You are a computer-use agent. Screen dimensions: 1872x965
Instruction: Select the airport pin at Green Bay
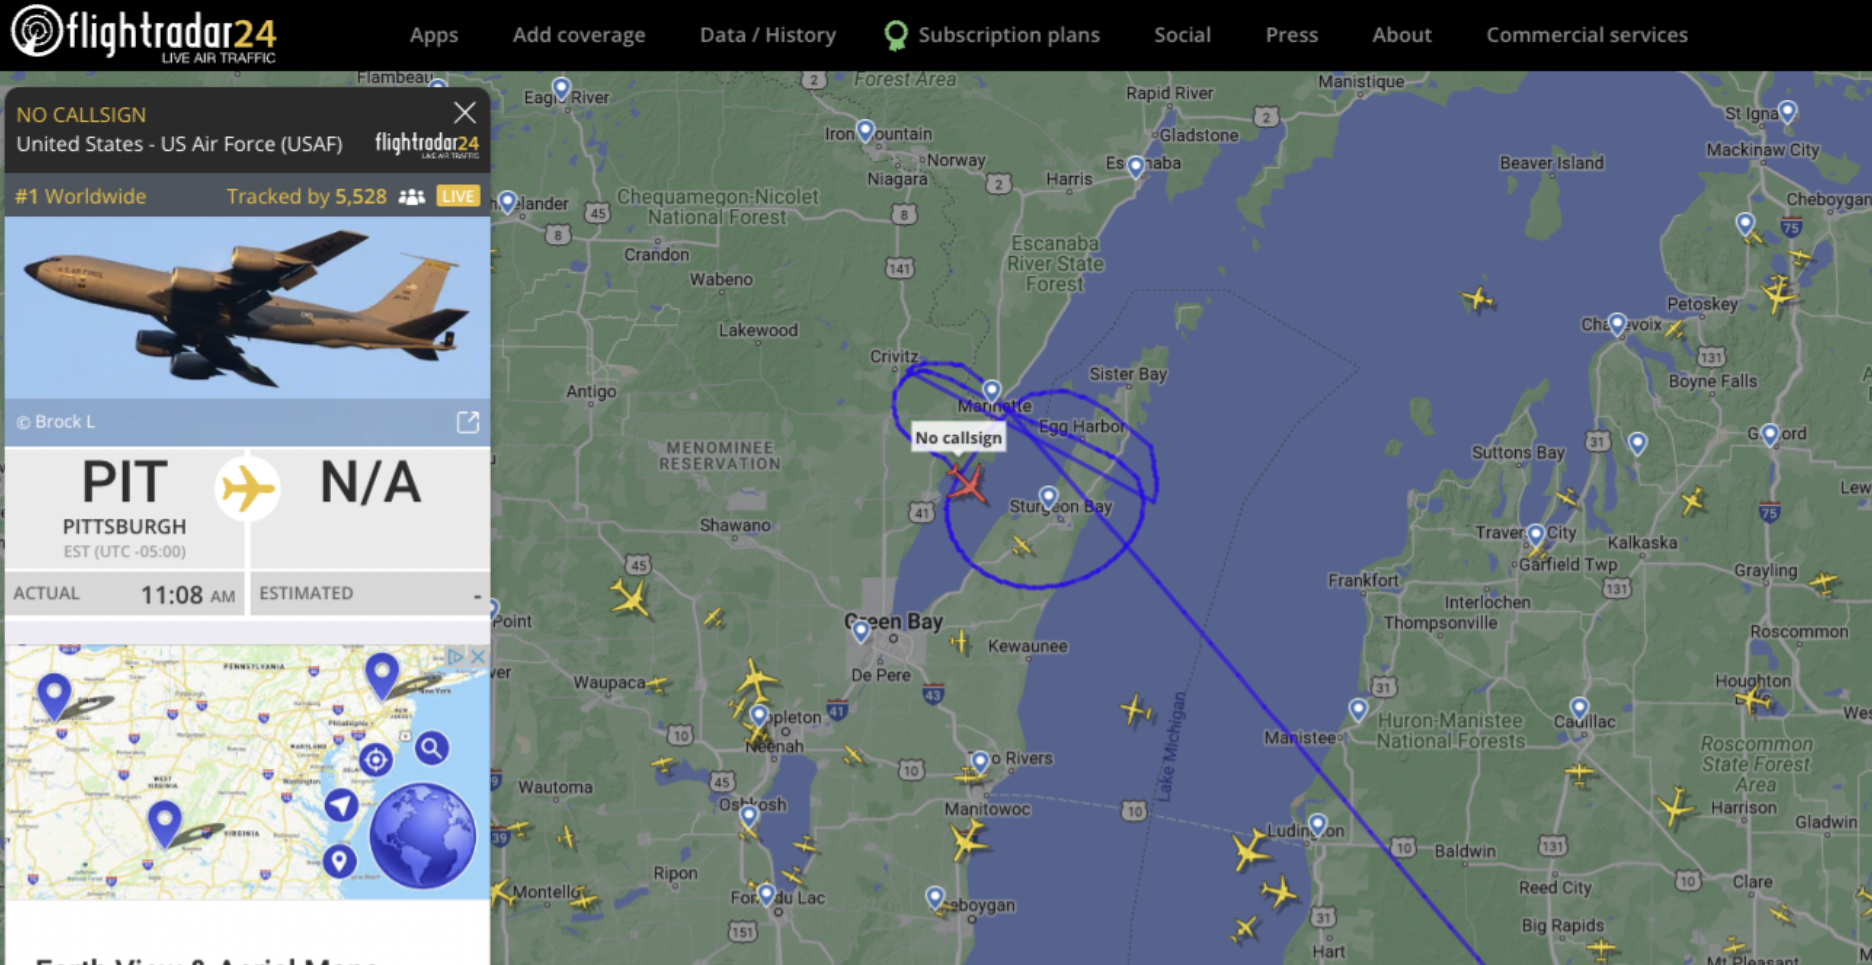point(861,631)
